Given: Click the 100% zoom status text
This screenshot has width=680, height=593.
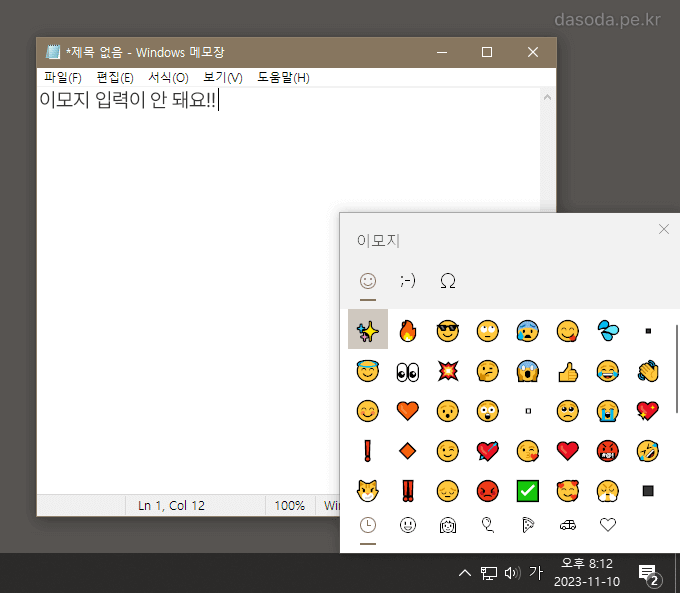Looking at the screenshot, I should (x=290, y=505).
